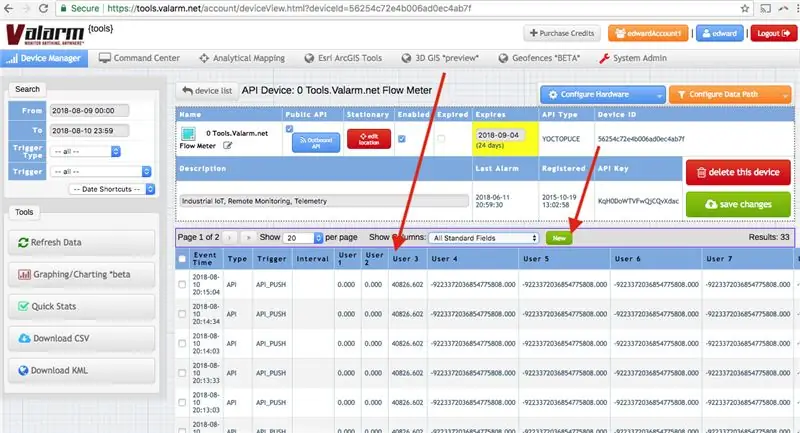The width and height of the screenshot is (800, 433).
Task: Edit the Expires date field
Action: point(500,135)
